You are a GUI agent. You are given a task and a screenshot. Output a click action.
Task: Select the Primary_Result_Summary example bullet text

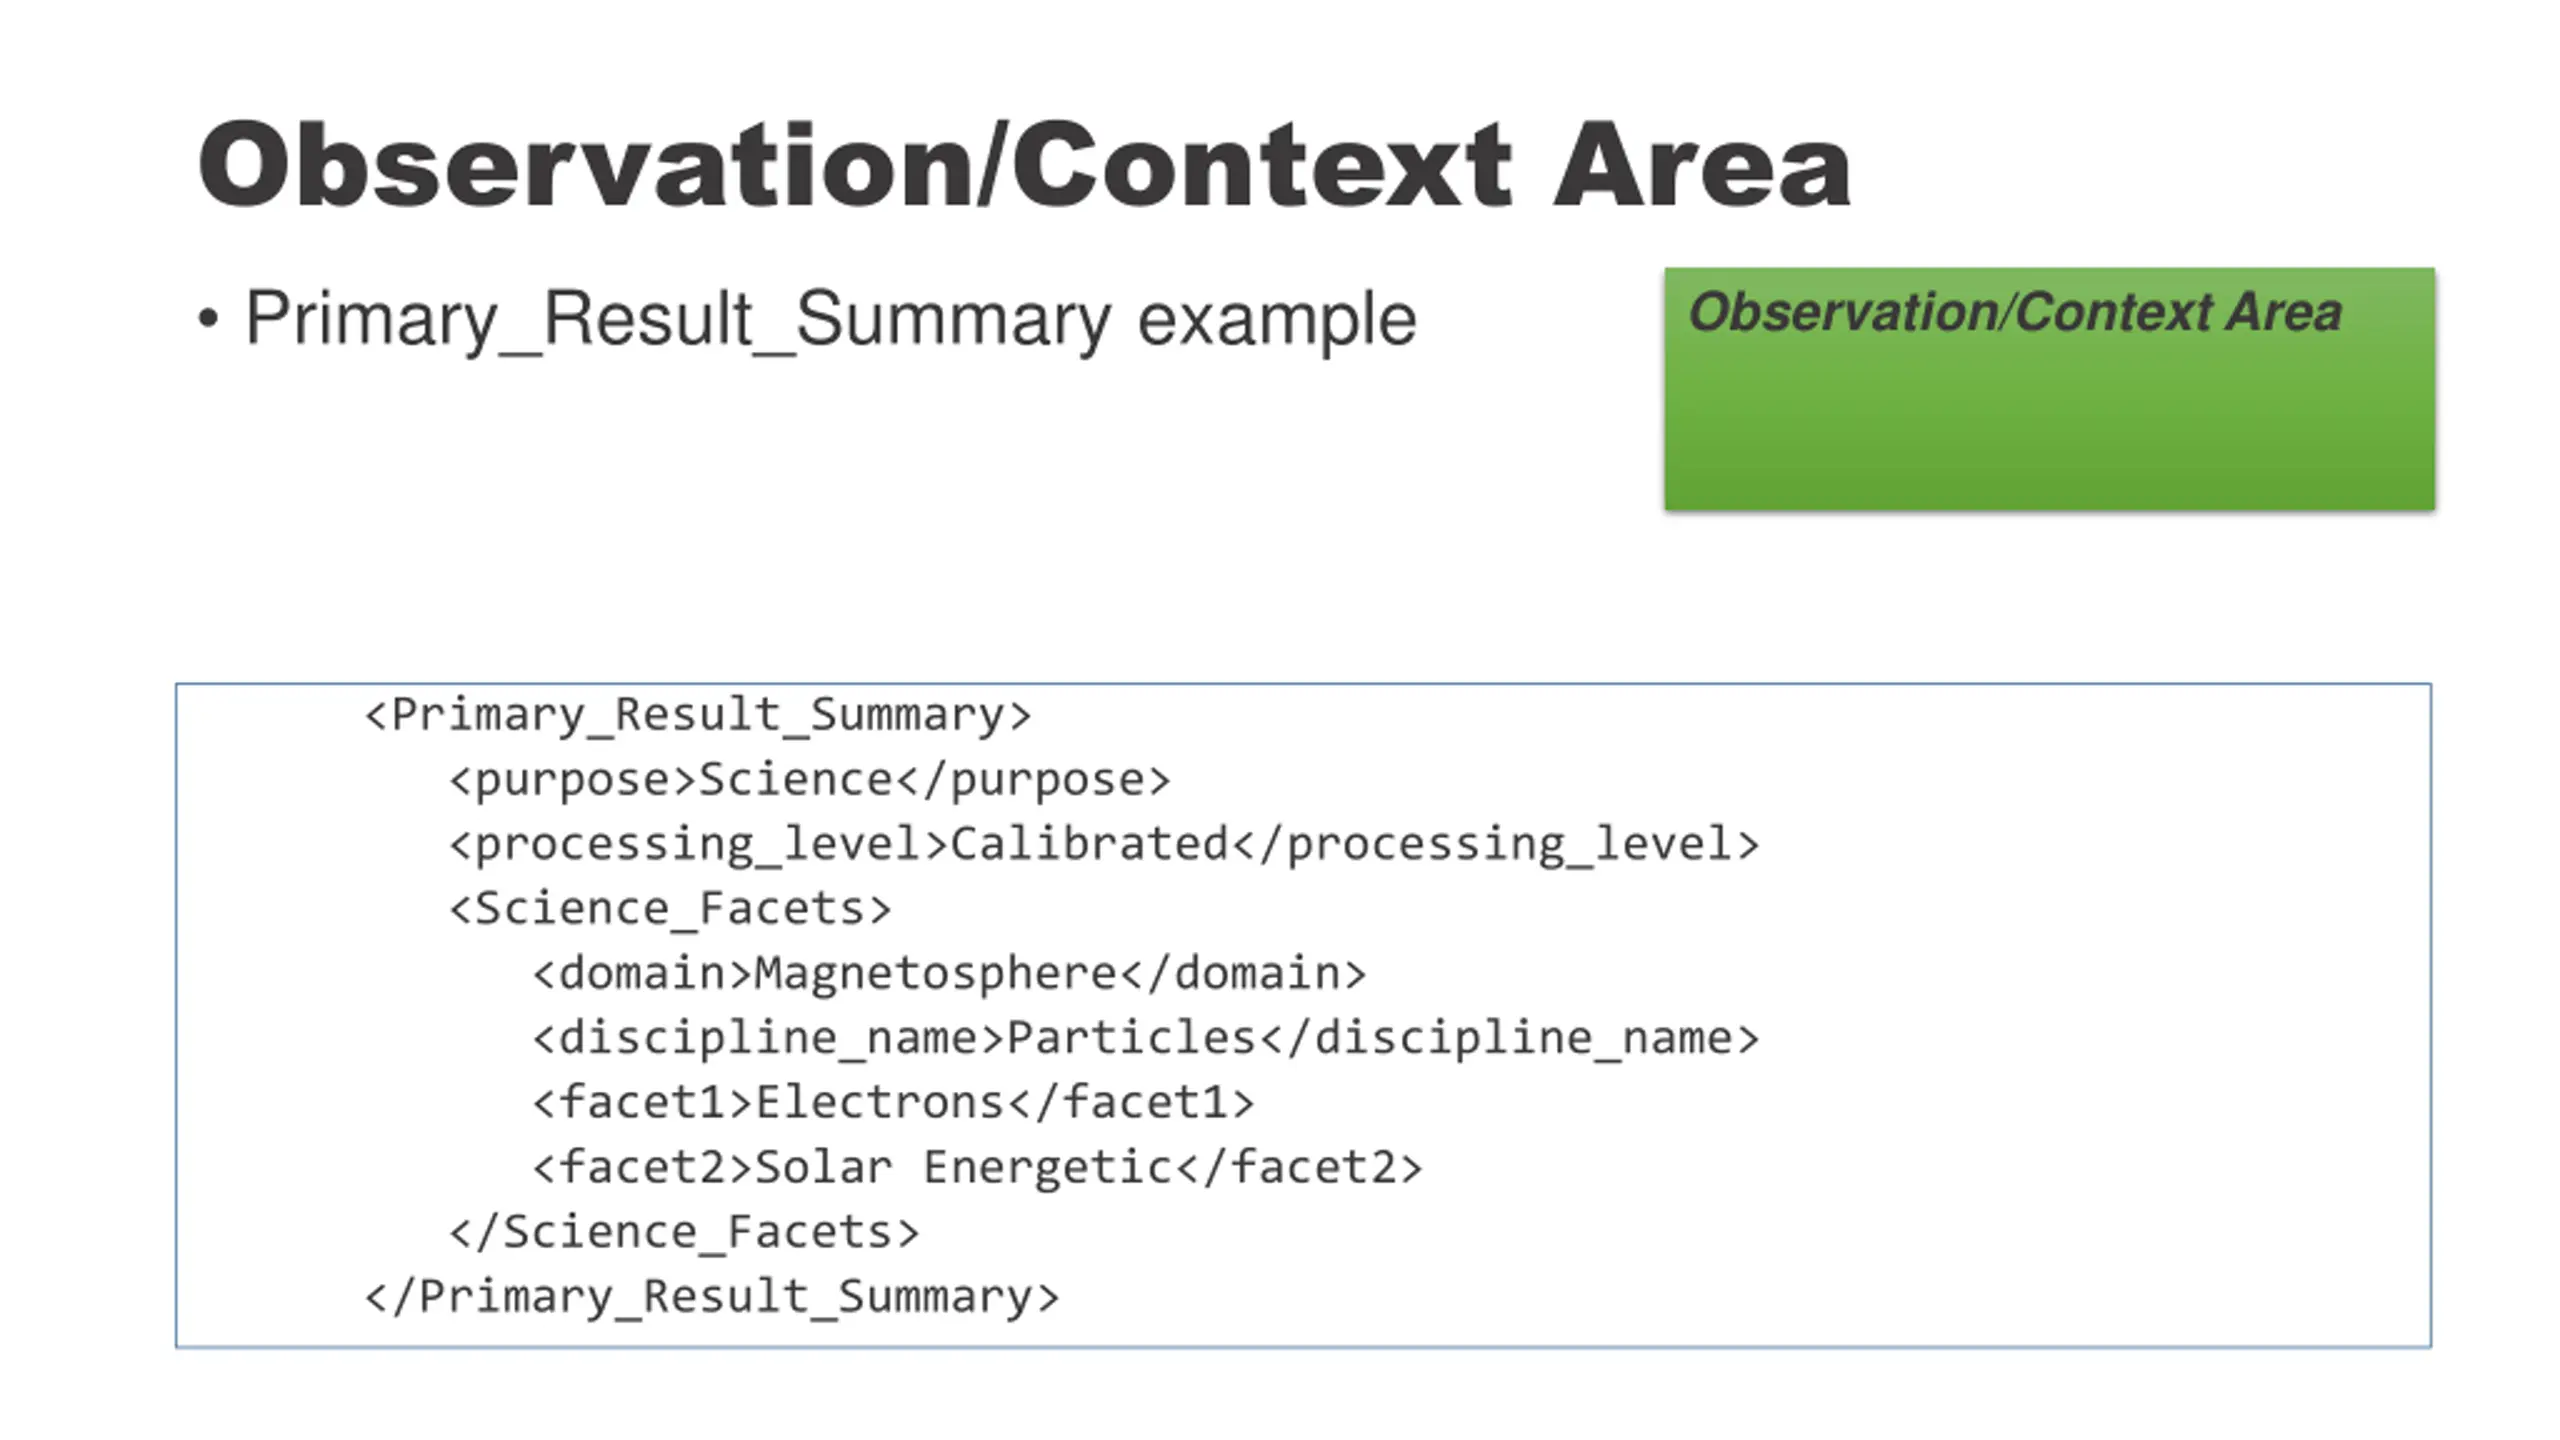pos(831,320)
